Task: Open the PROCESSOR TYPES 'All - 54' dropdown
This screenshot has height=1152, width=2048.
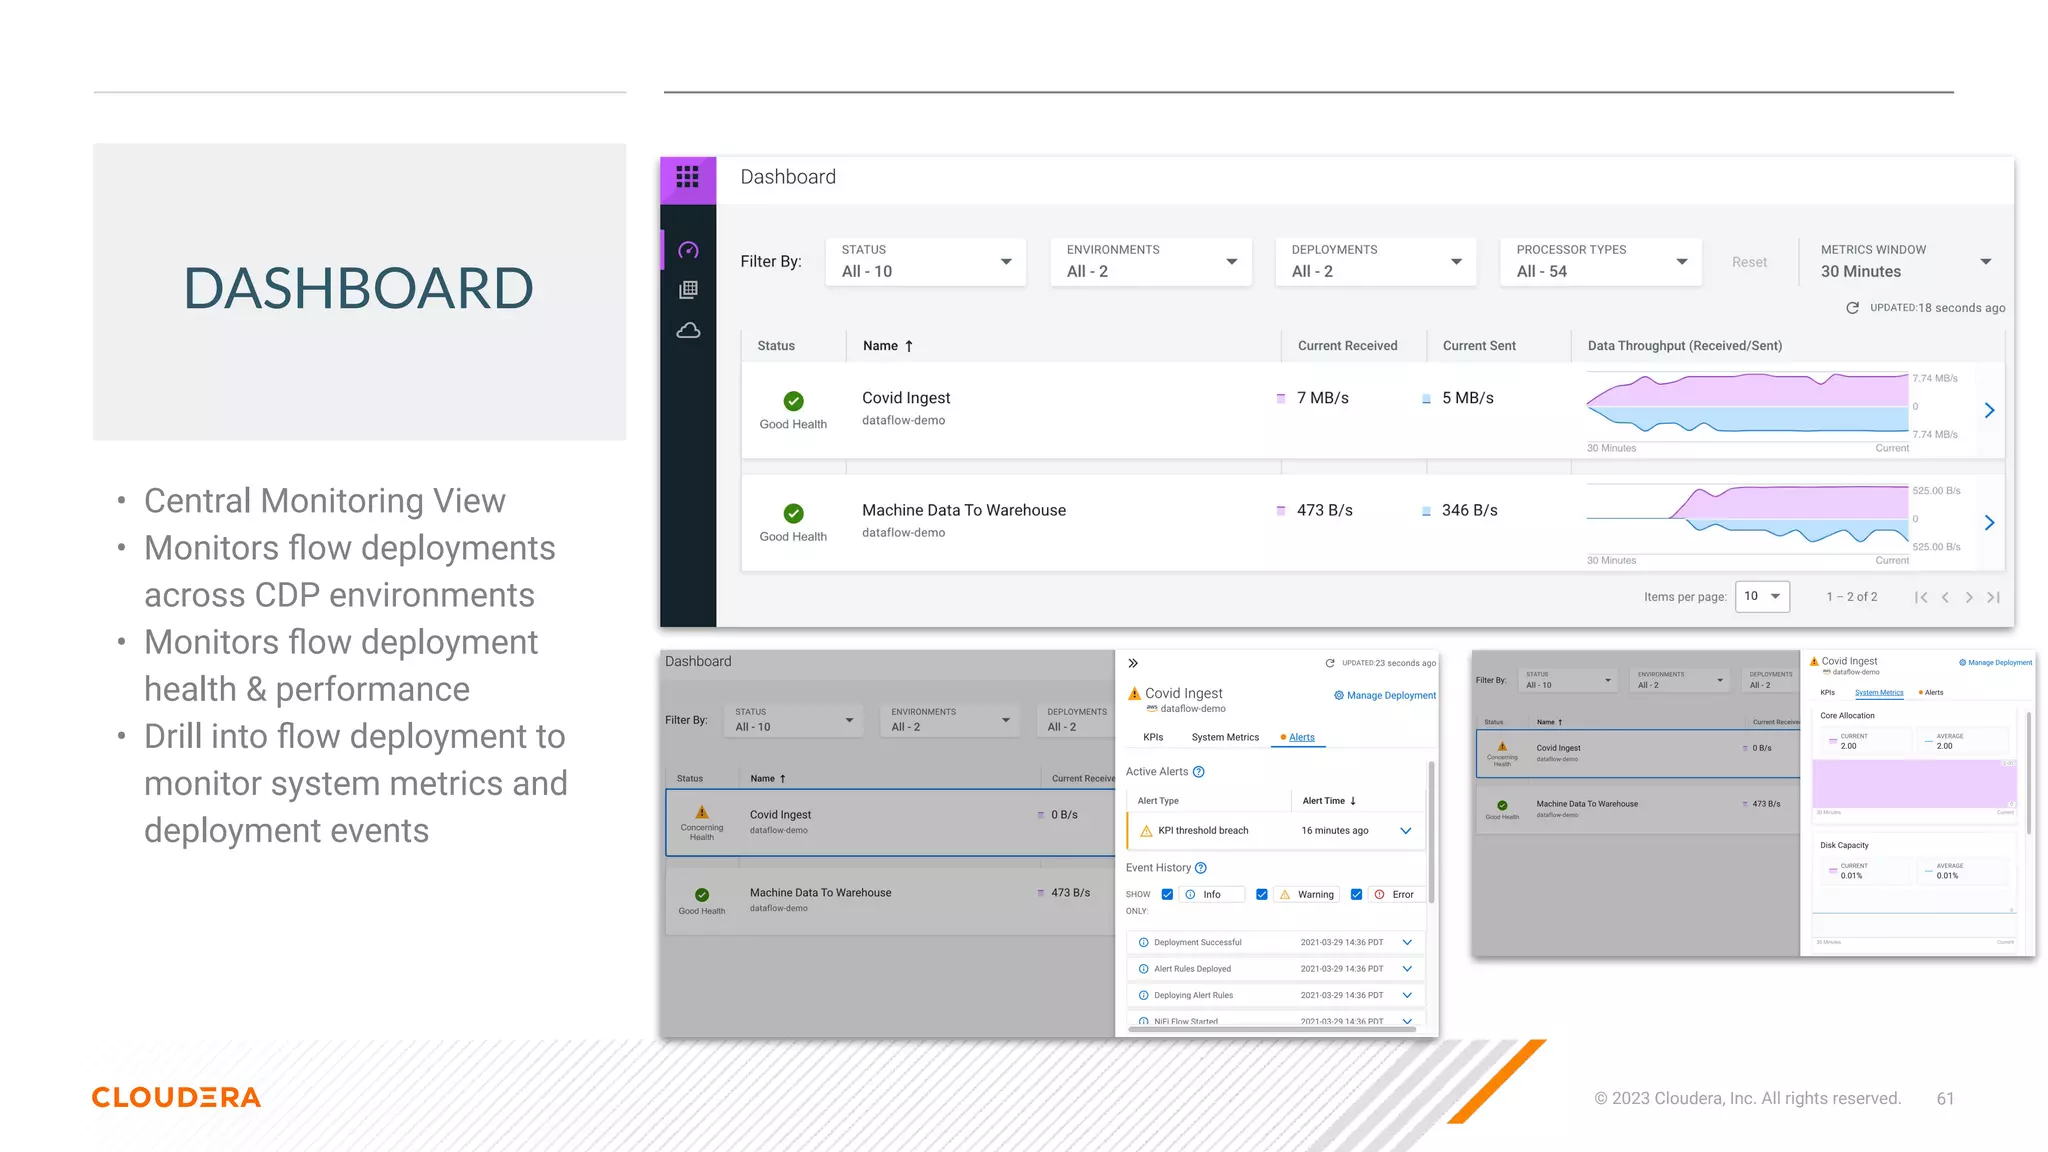Action: 1601,262
